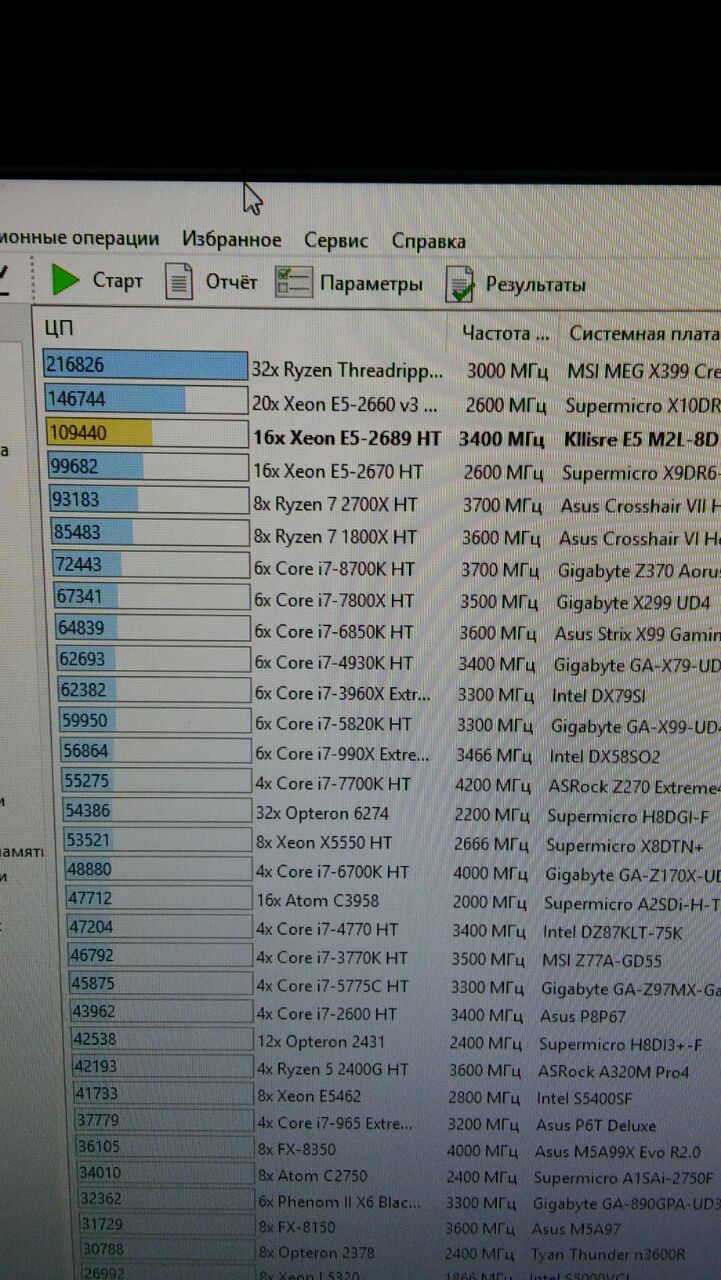721x1280 pixels.
Task: Sort by the ЦП column header
Action: (x=59, y=327)
